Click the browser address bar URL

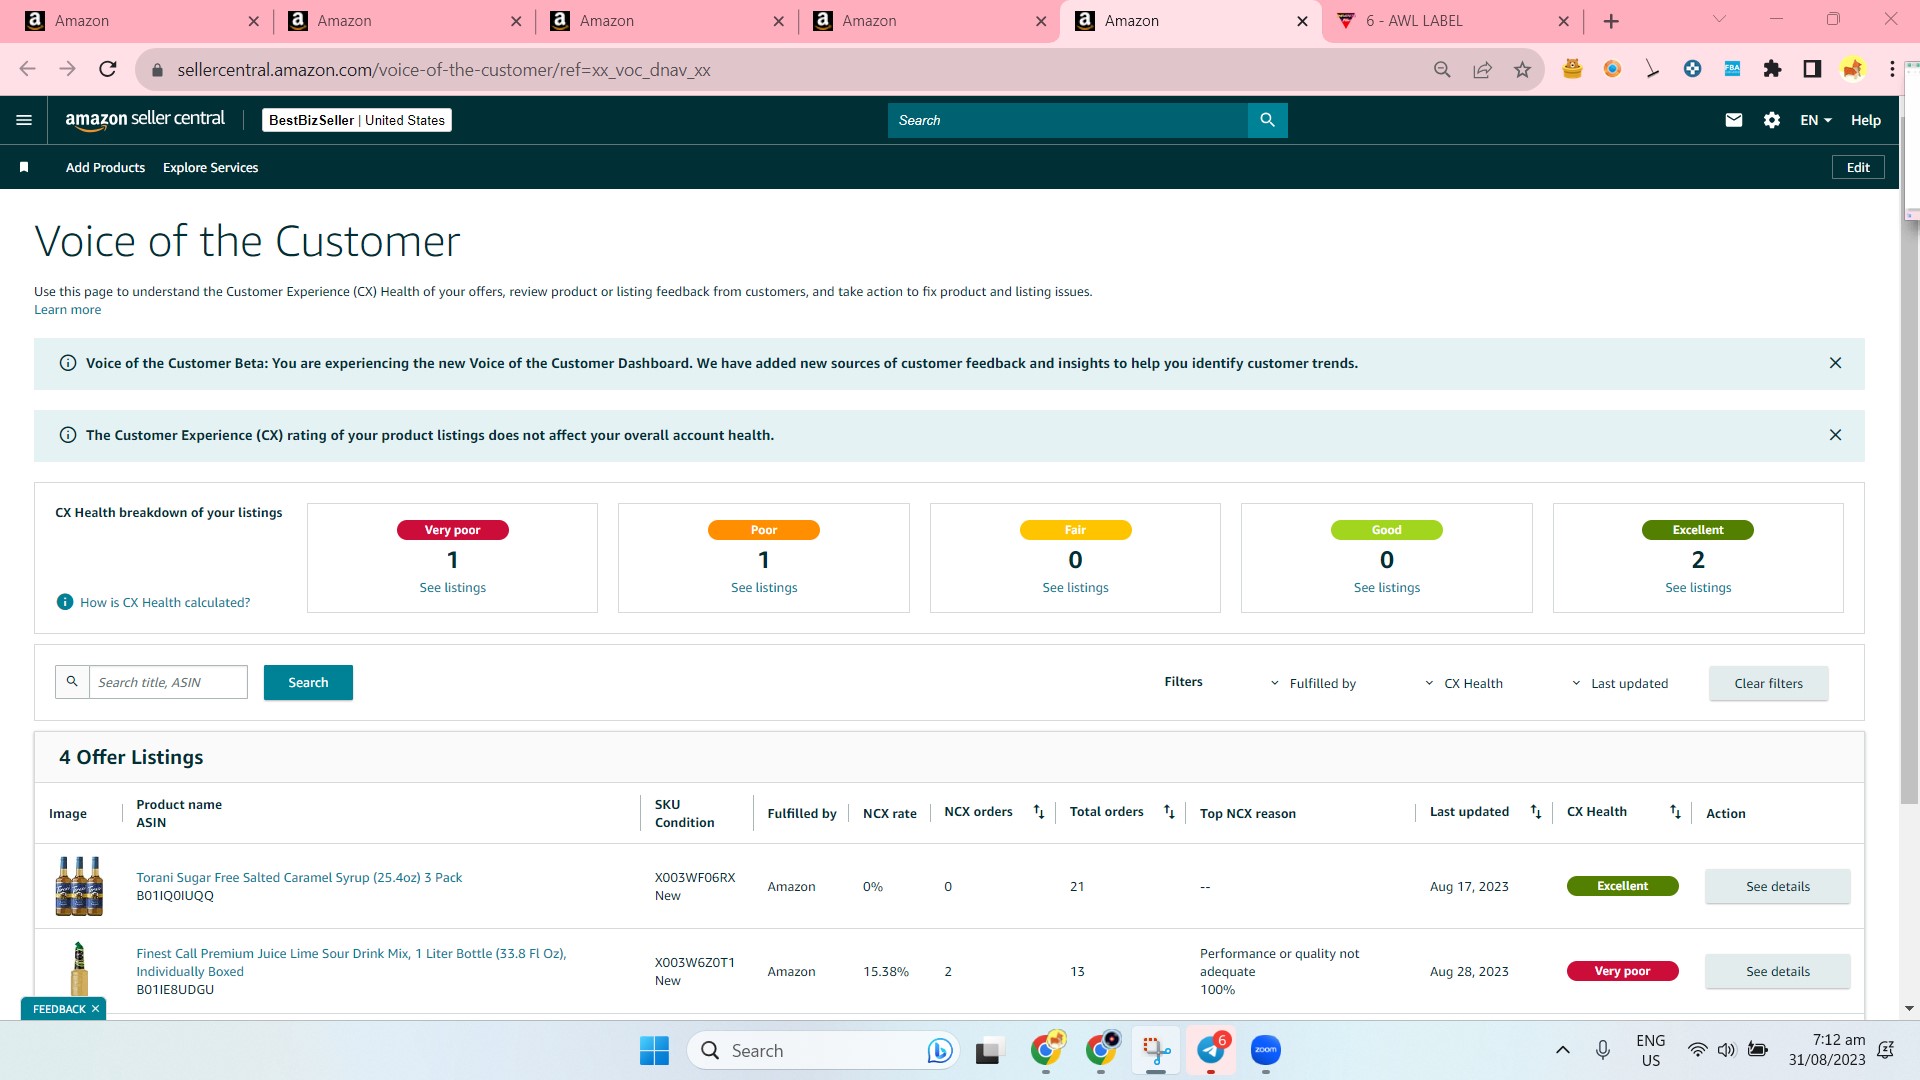coord(443,70)
